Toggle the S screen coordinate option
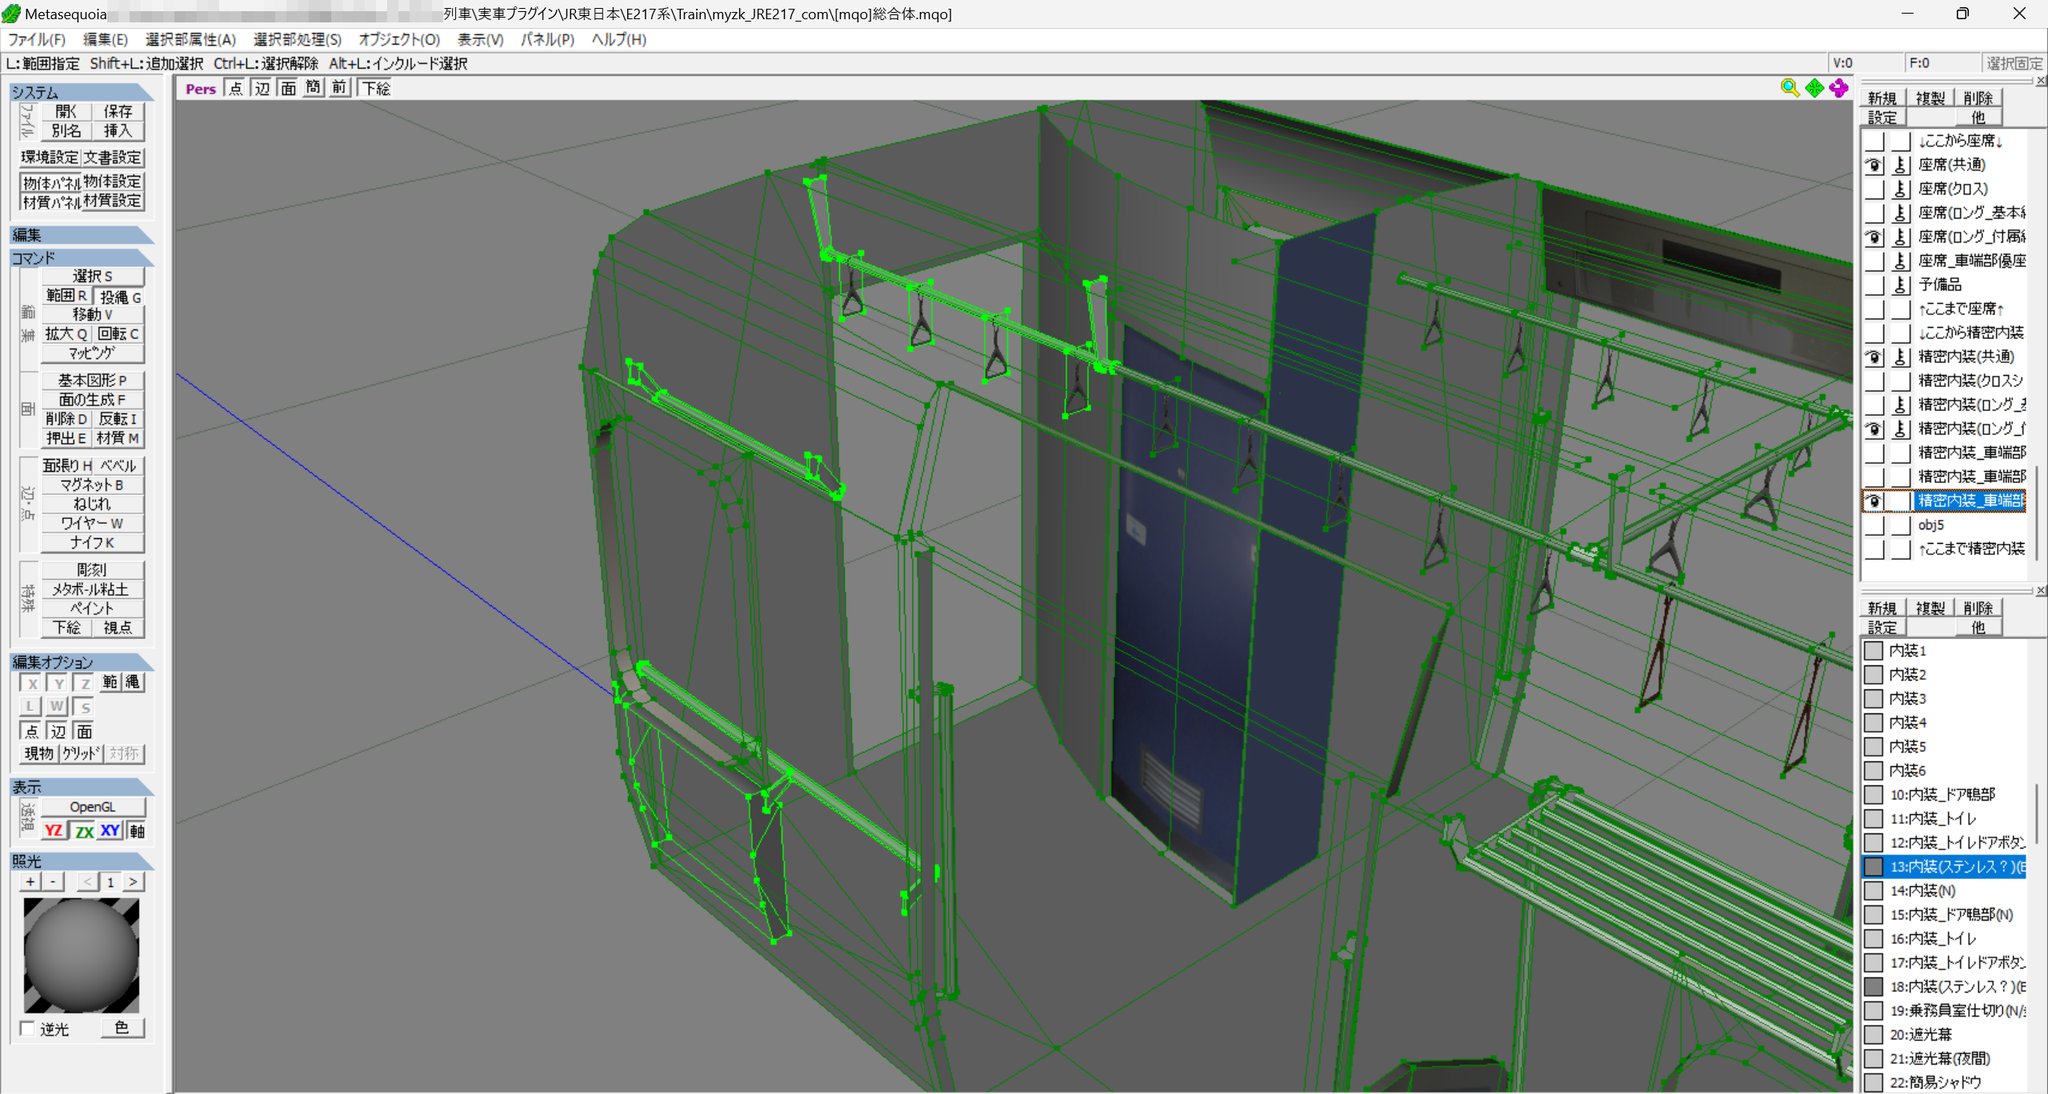 tap(84, 707)
